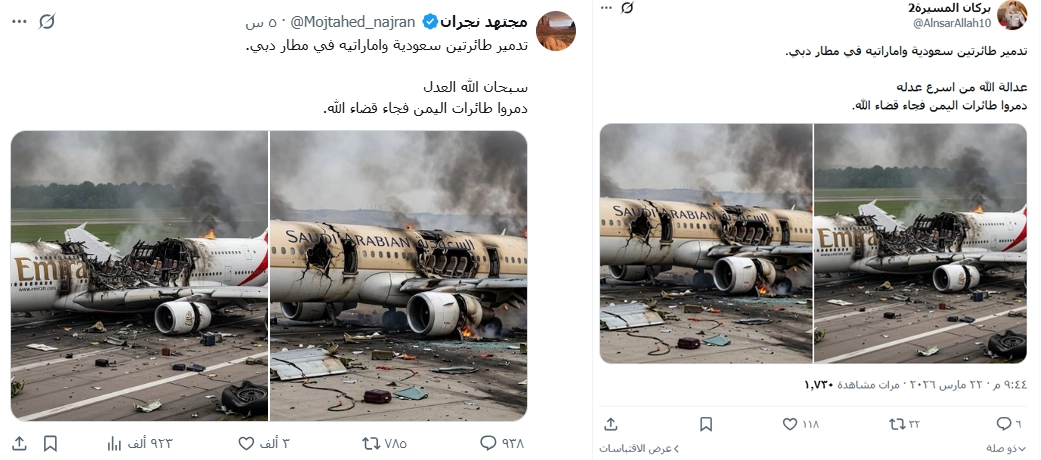This screenshot has height=460, width=1041.
Task: Open burning Emirates plane image on left tweet
Action: (139, 275)
